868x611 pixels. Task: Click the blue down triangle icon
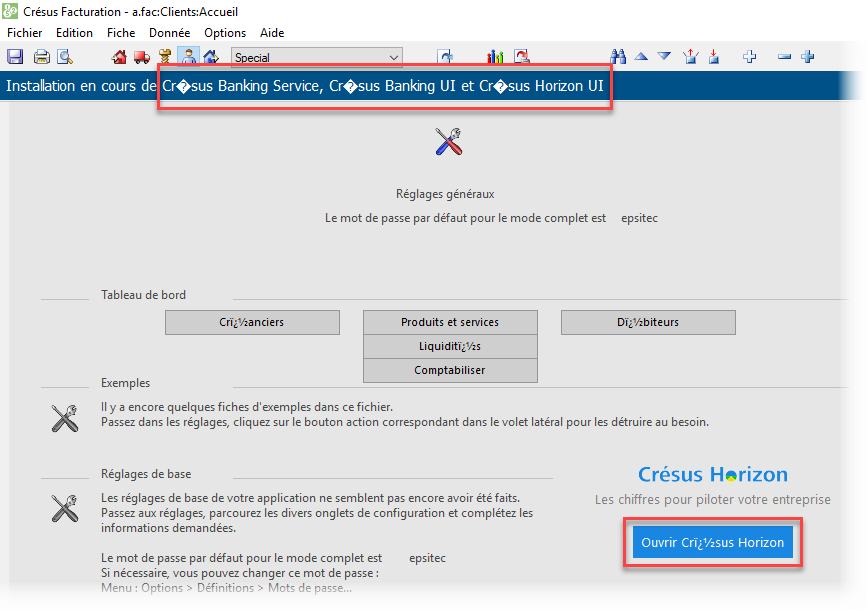(664, 56)
